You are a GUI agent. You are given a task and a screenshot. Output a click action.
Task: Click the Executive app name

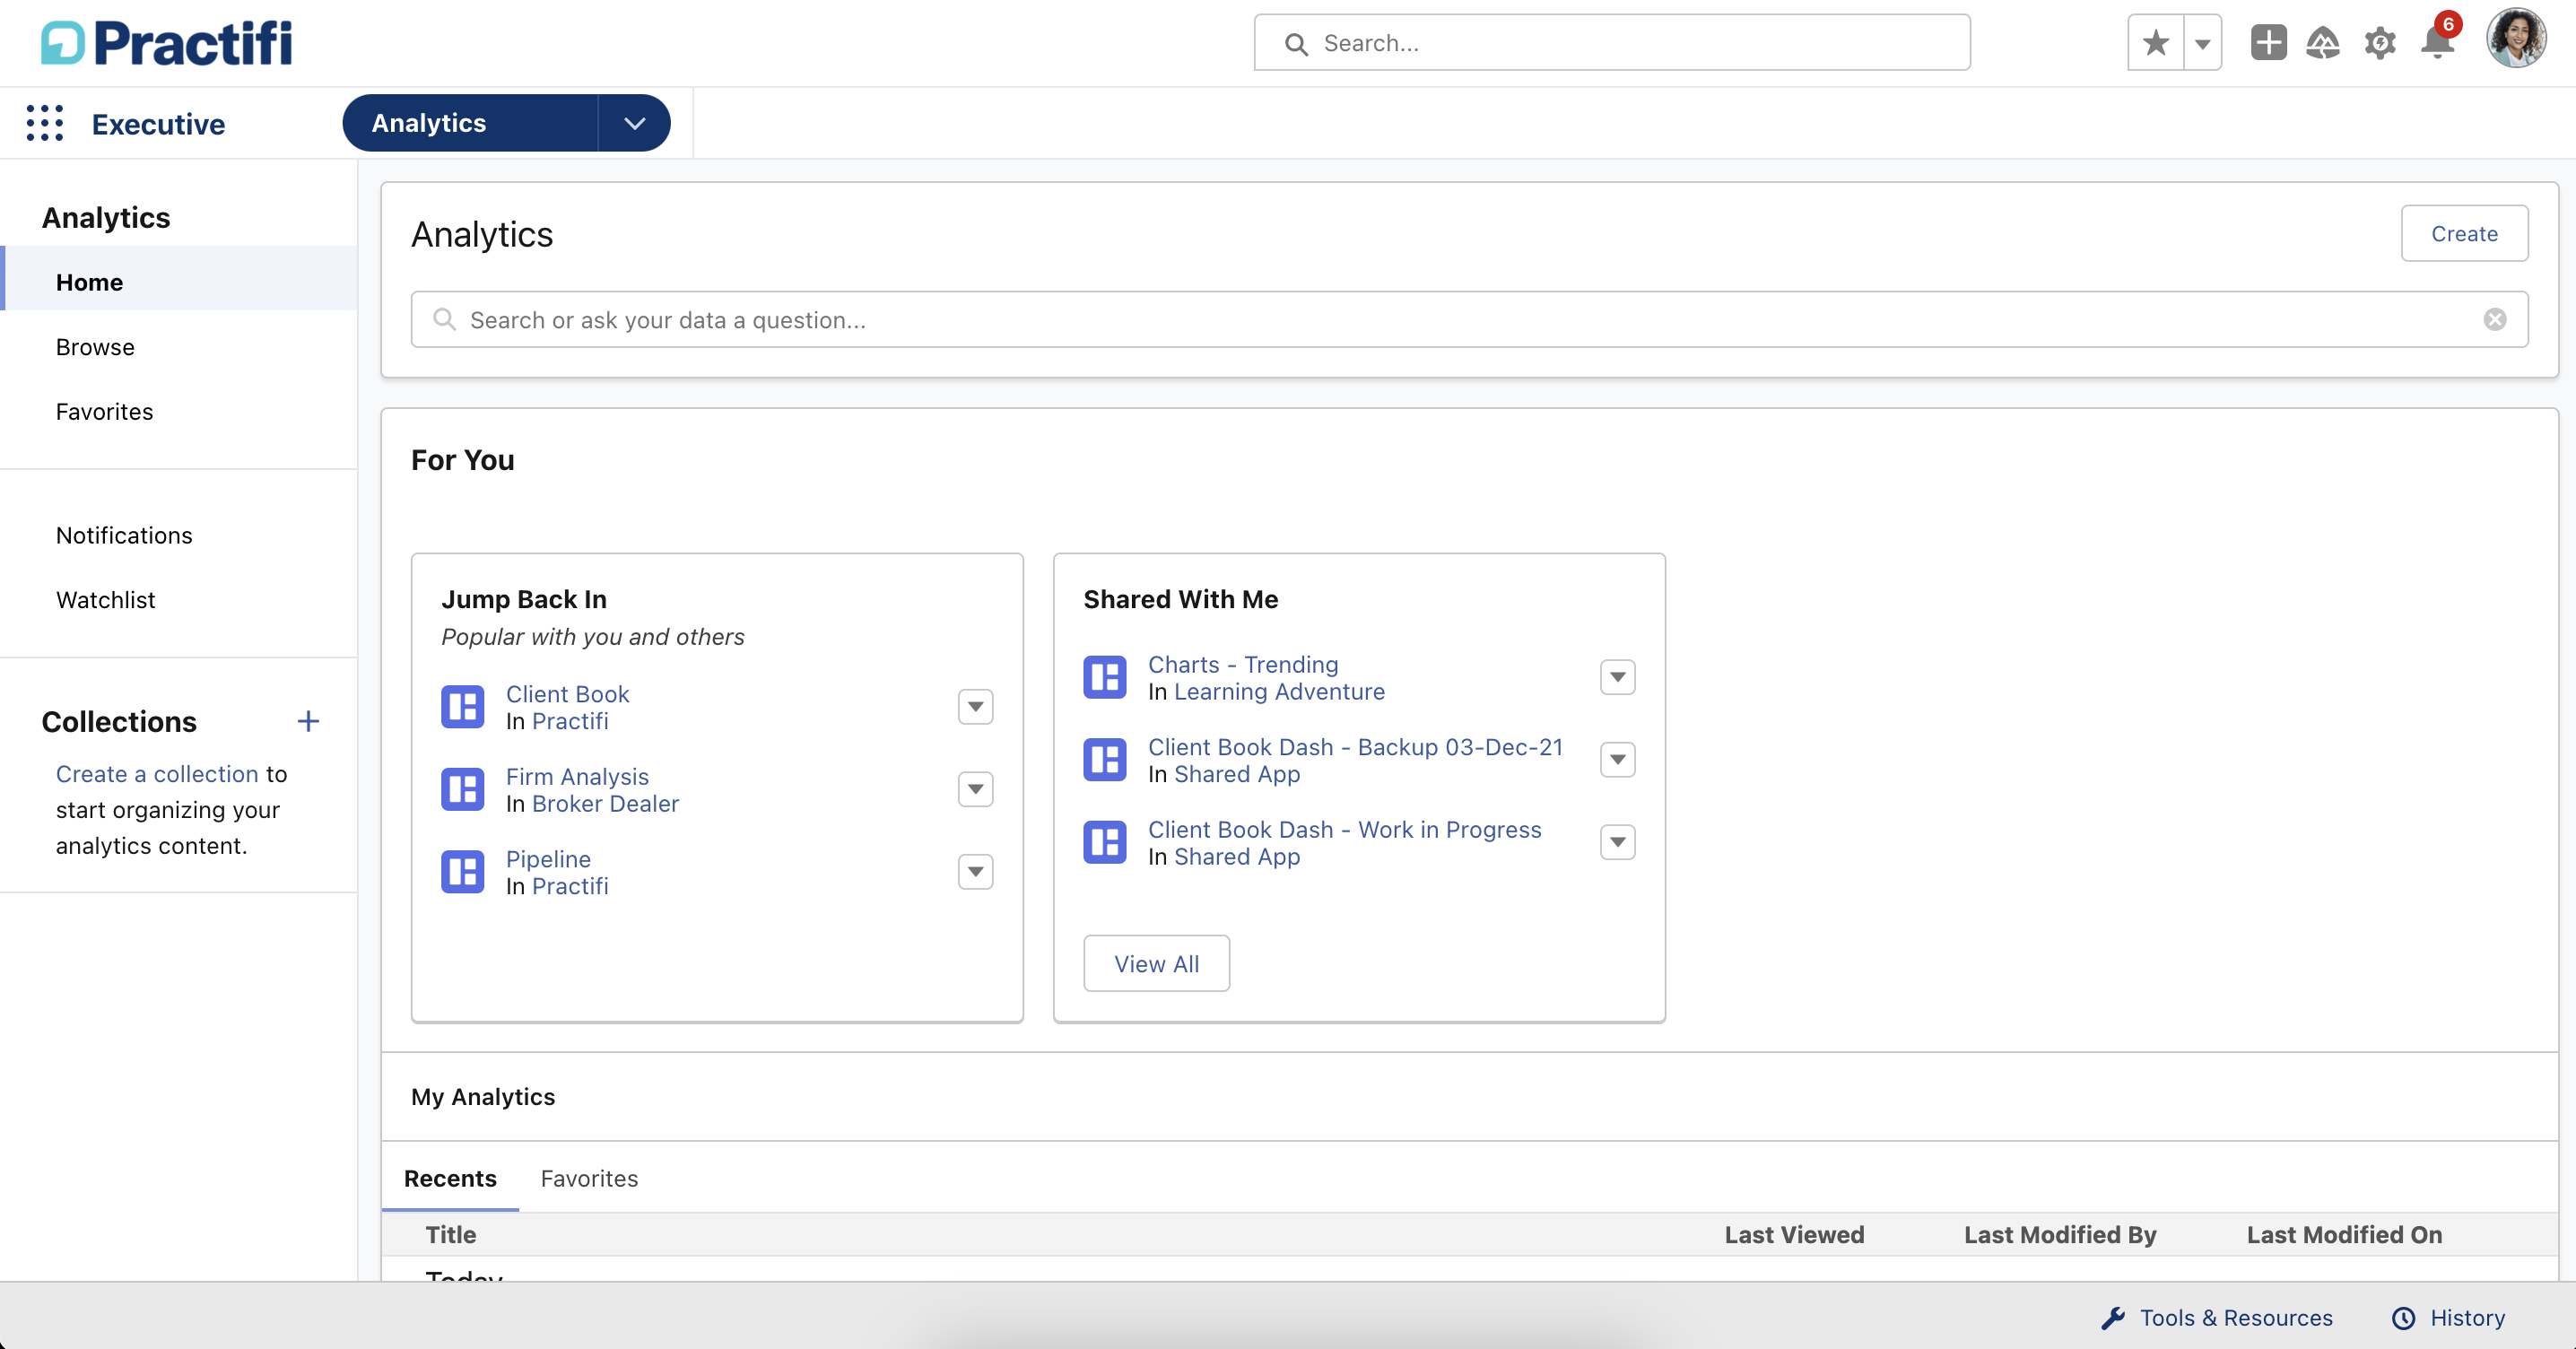pyautogui.click(x=158, y=124)
